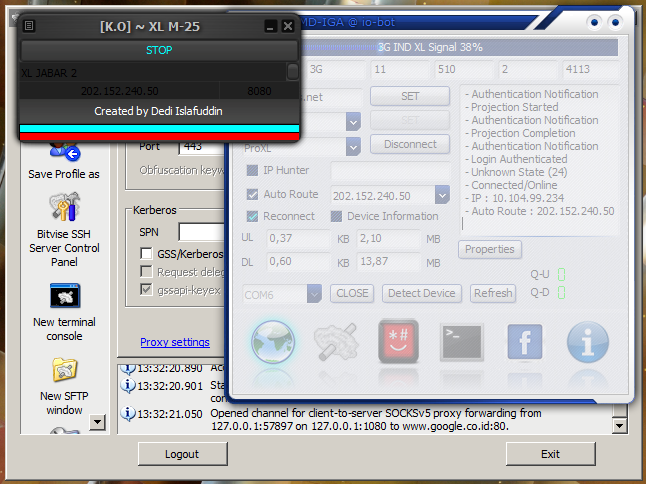This screenshot has width=646, height=484.
Task: Click the broom cleaner icon in io-bot
Action: coord(335,341)
